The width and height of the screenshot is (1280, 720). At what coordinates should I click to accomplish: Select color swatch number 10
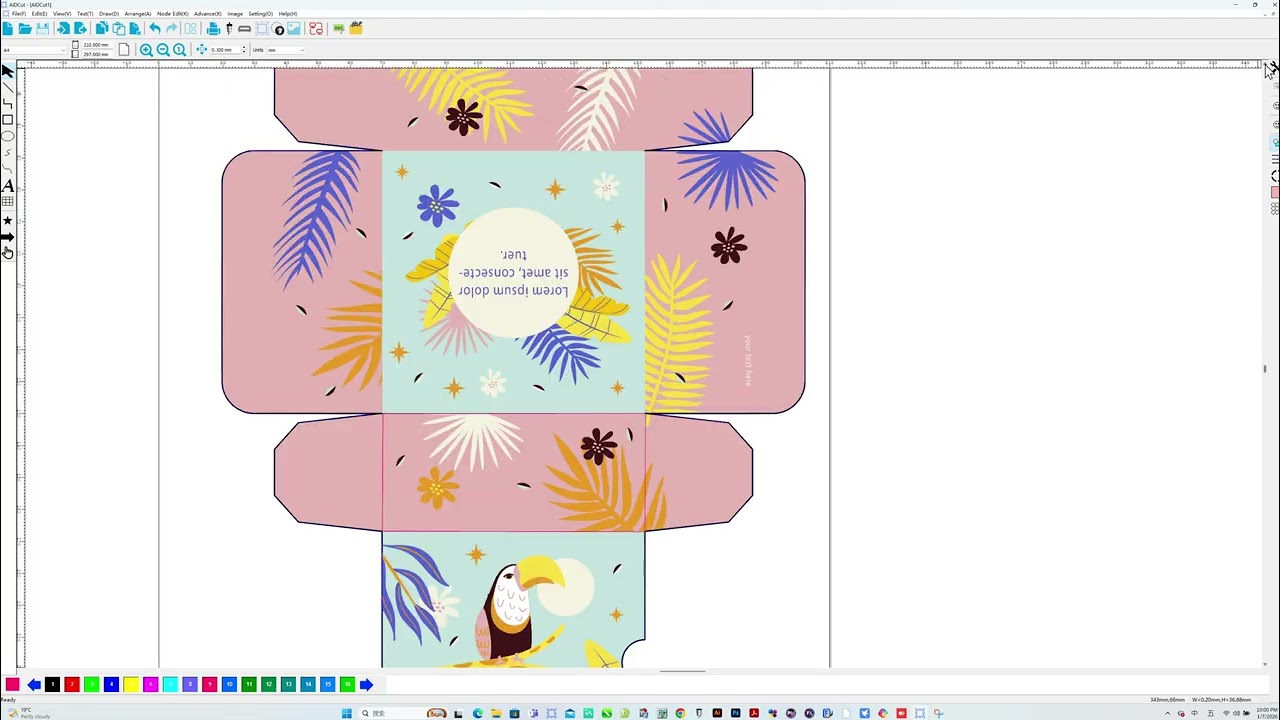229,684
